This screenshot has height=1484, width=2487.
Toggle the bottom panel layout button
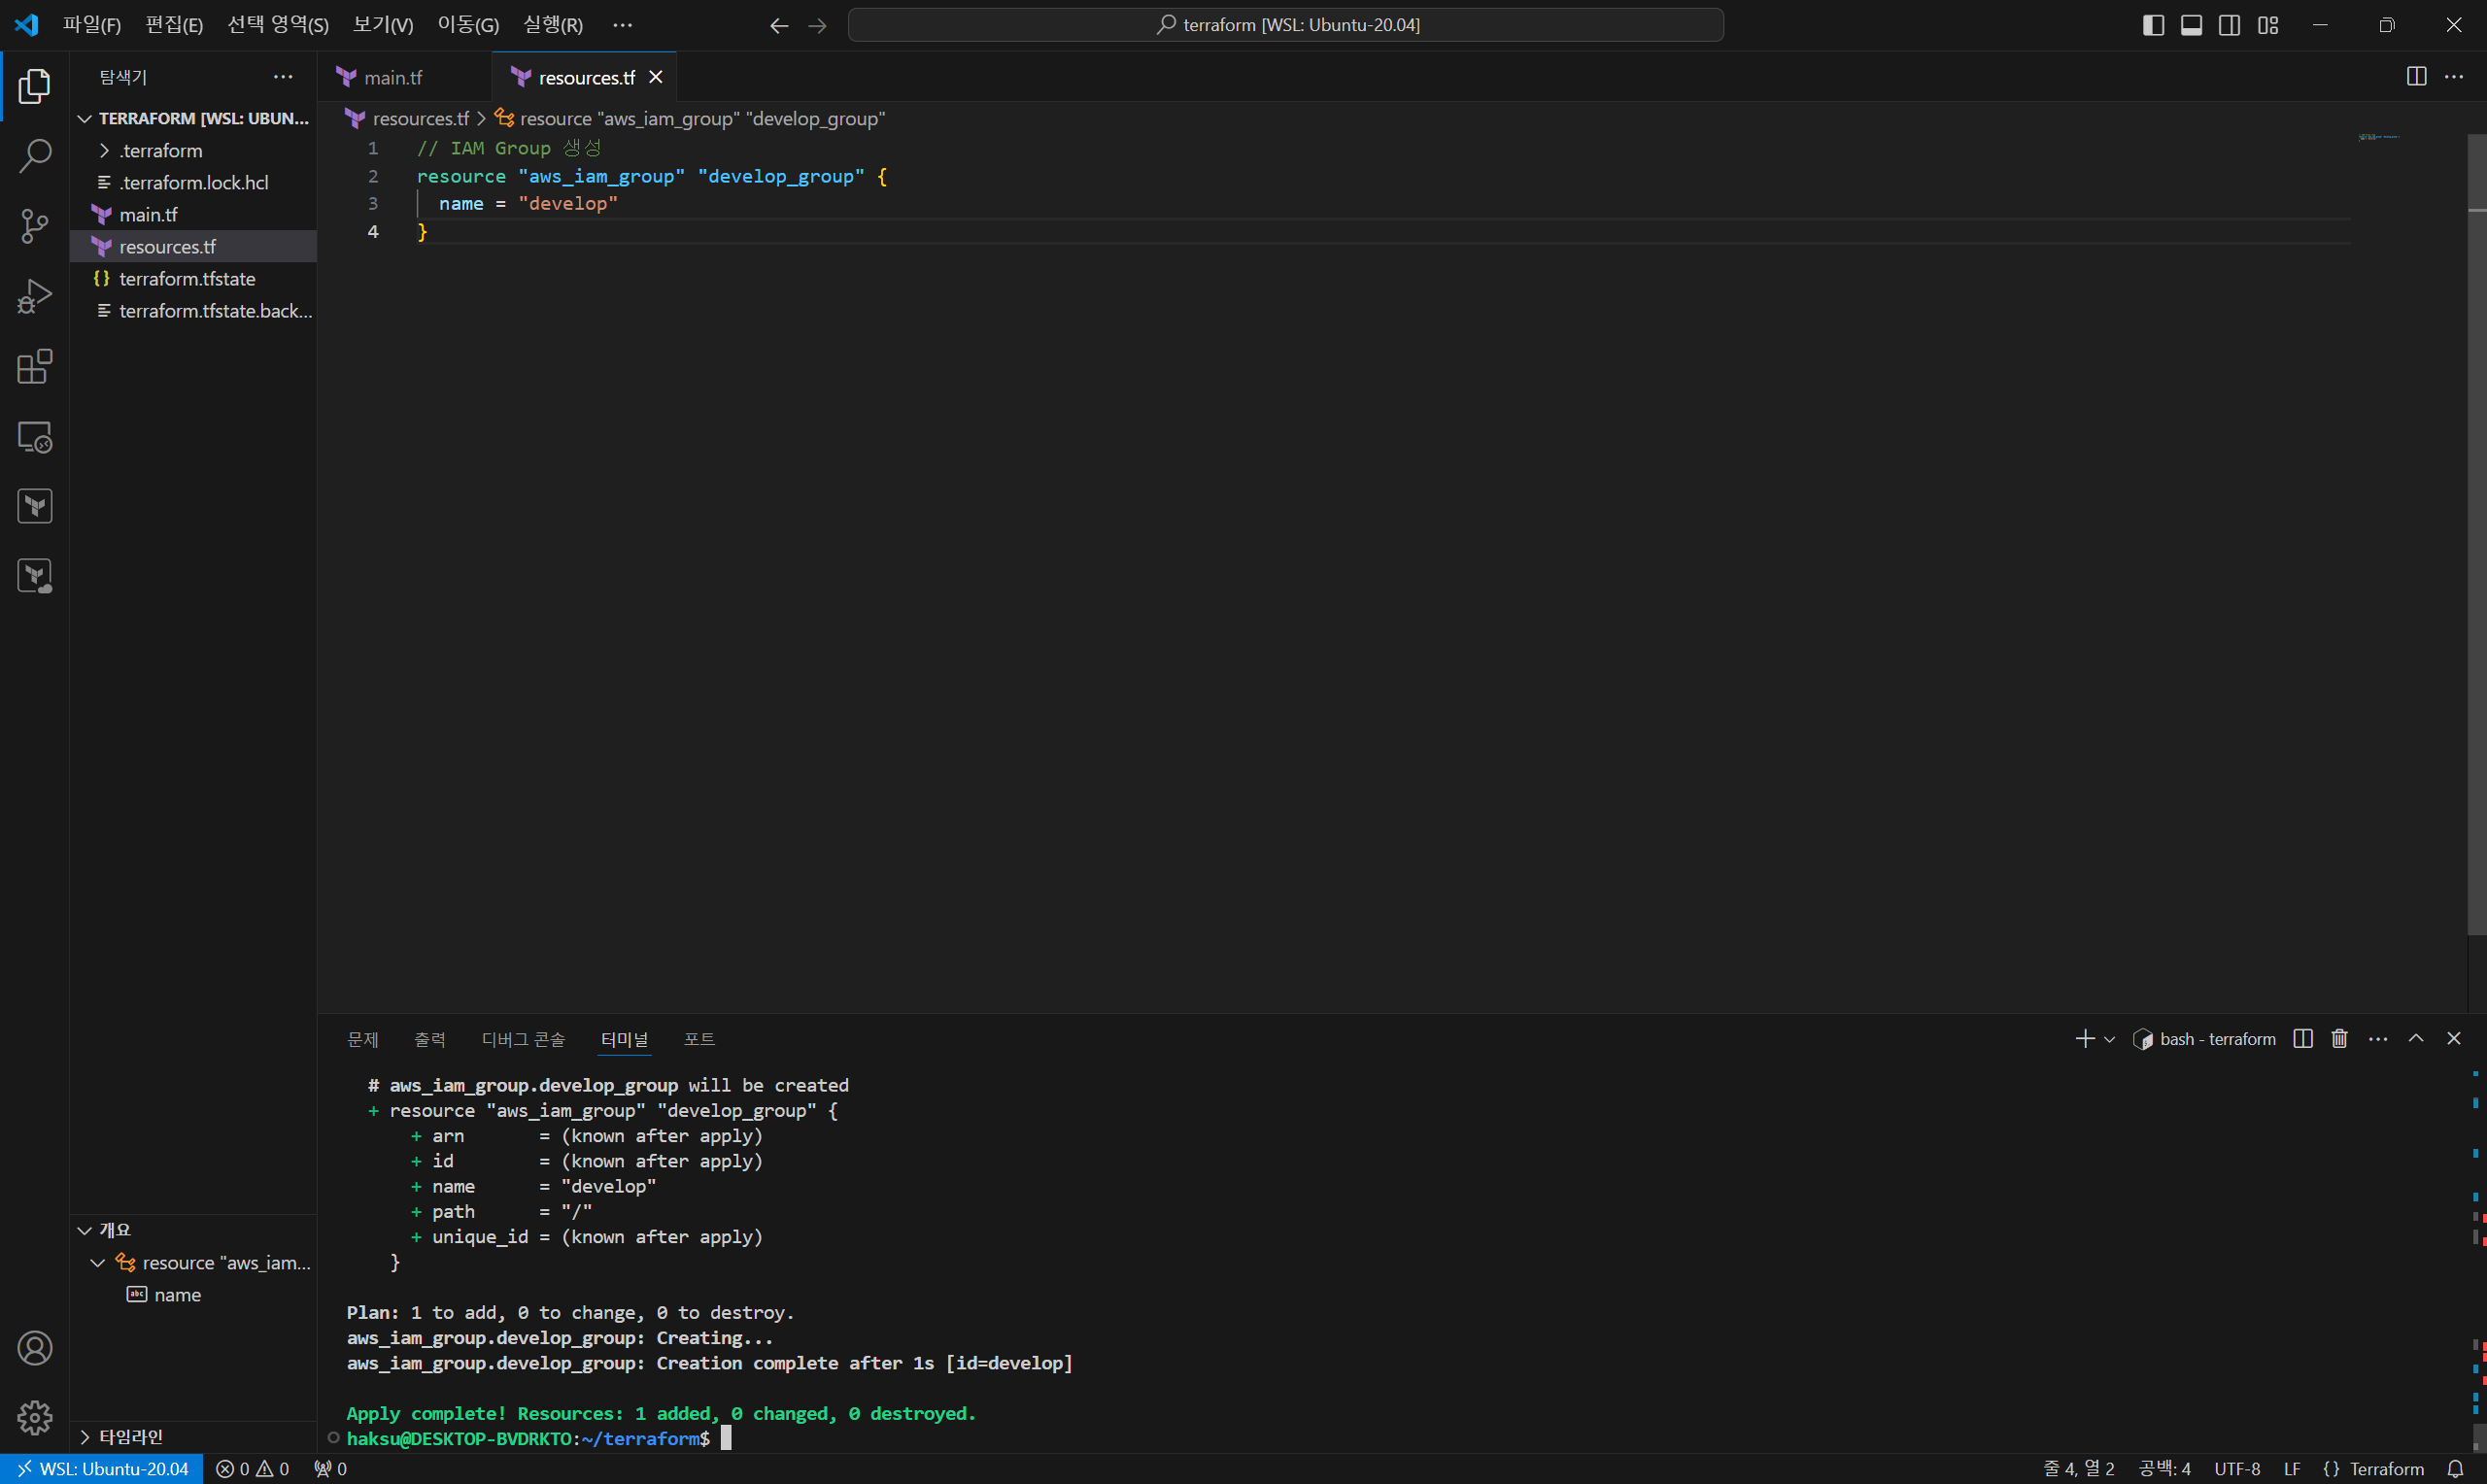click(2191, 25)
